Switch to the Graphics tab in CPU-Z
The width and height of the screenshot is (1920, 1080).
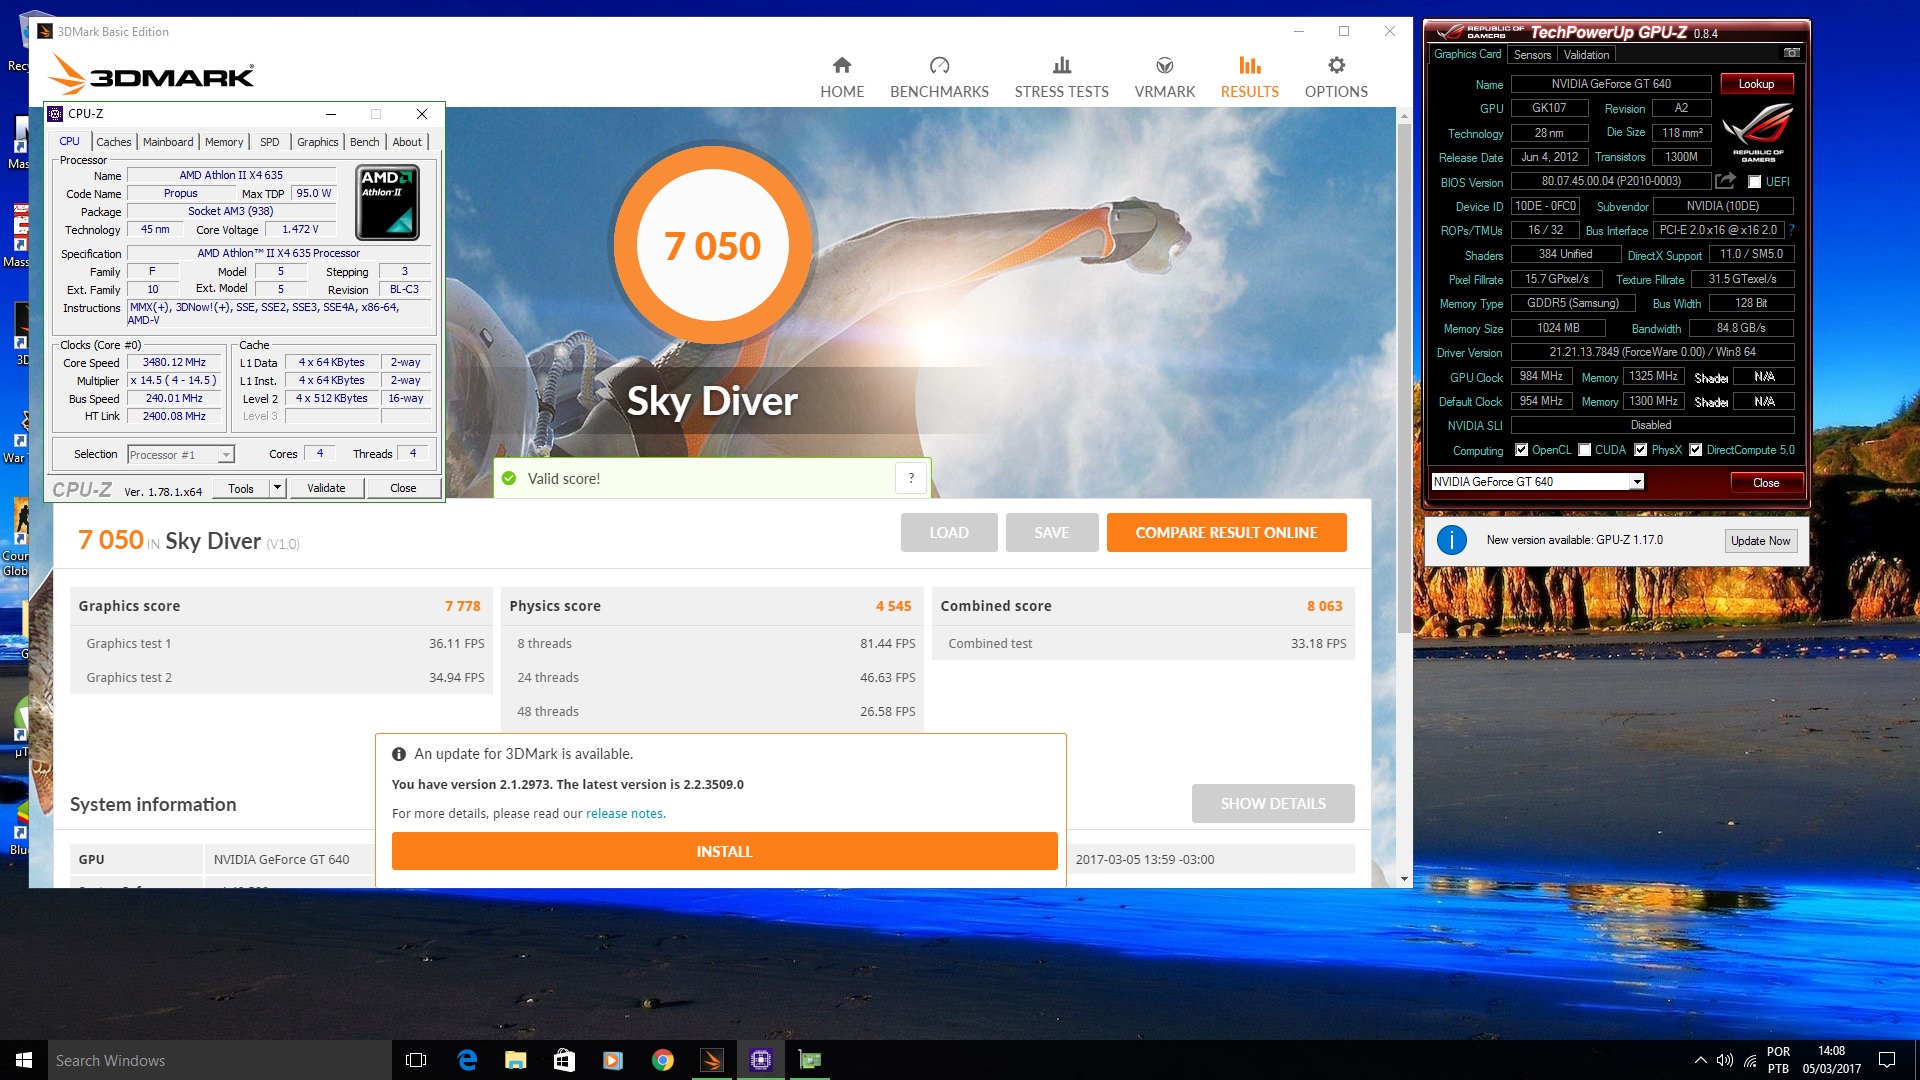pos(318,142)
